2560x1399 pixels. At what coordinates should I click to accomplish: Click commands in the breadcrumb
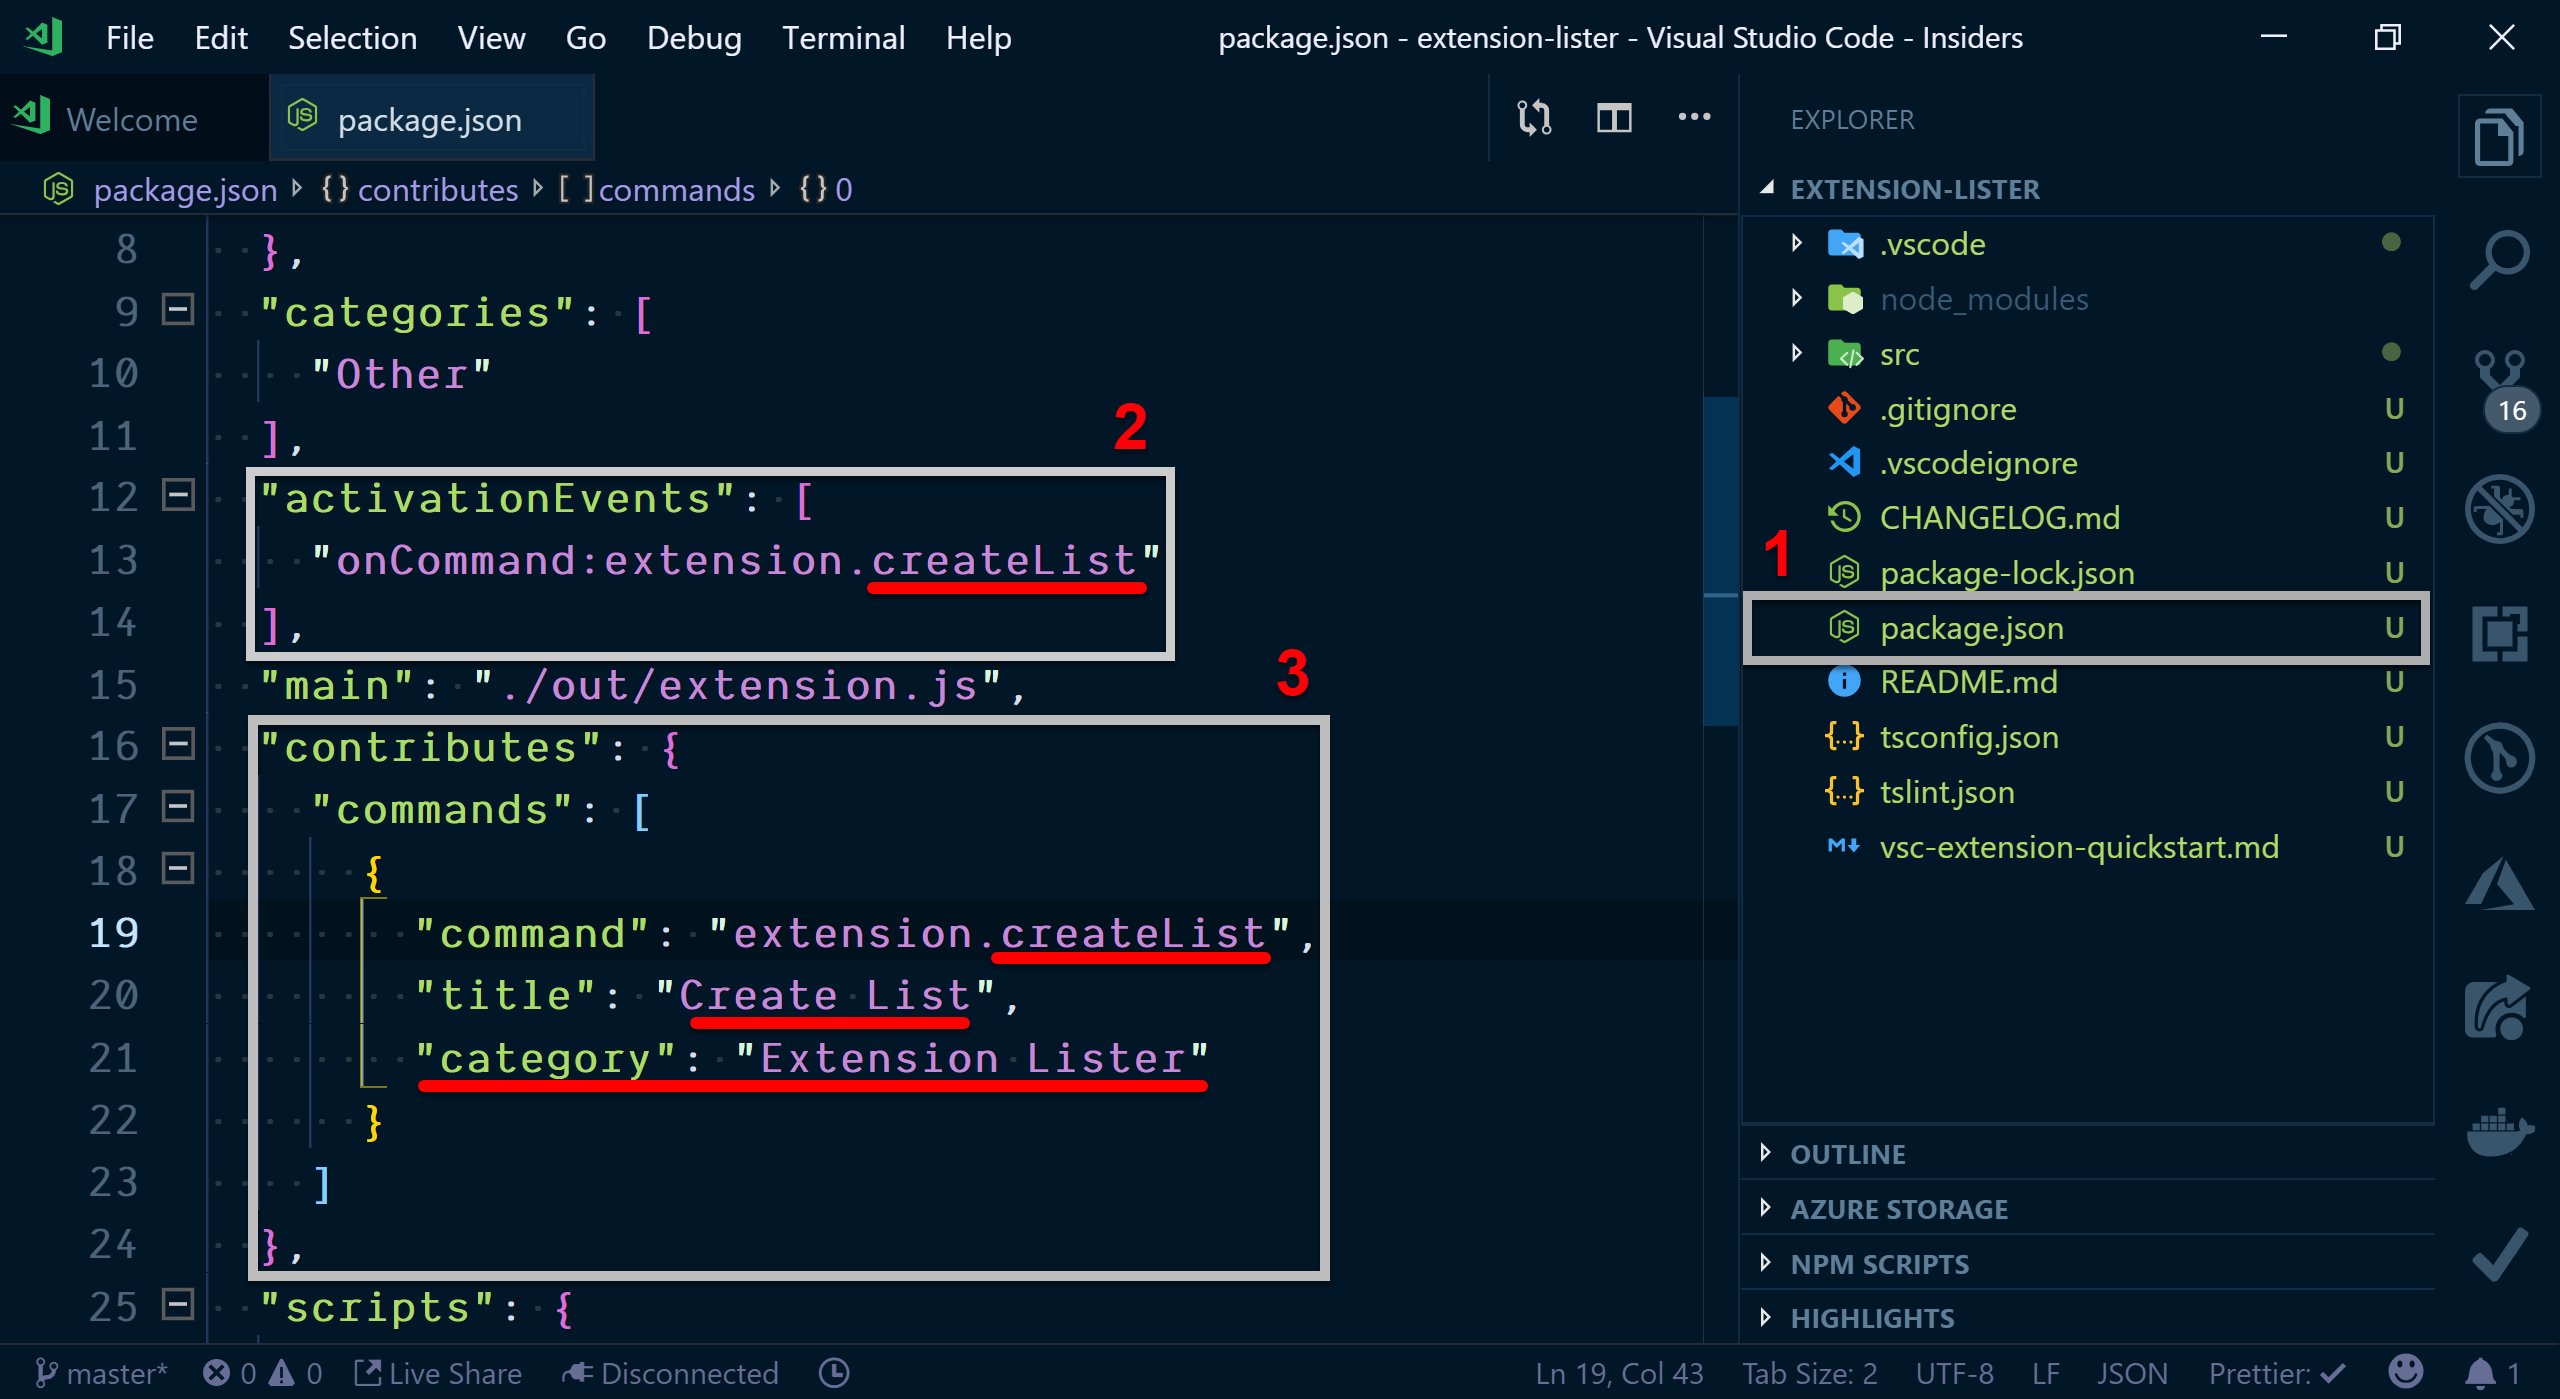[656, 189]
